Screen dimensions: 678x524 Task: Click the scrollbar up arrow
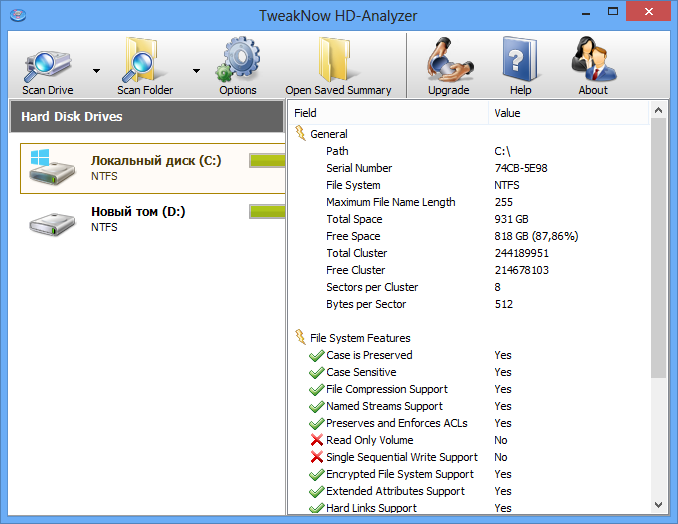coord(659,110)
